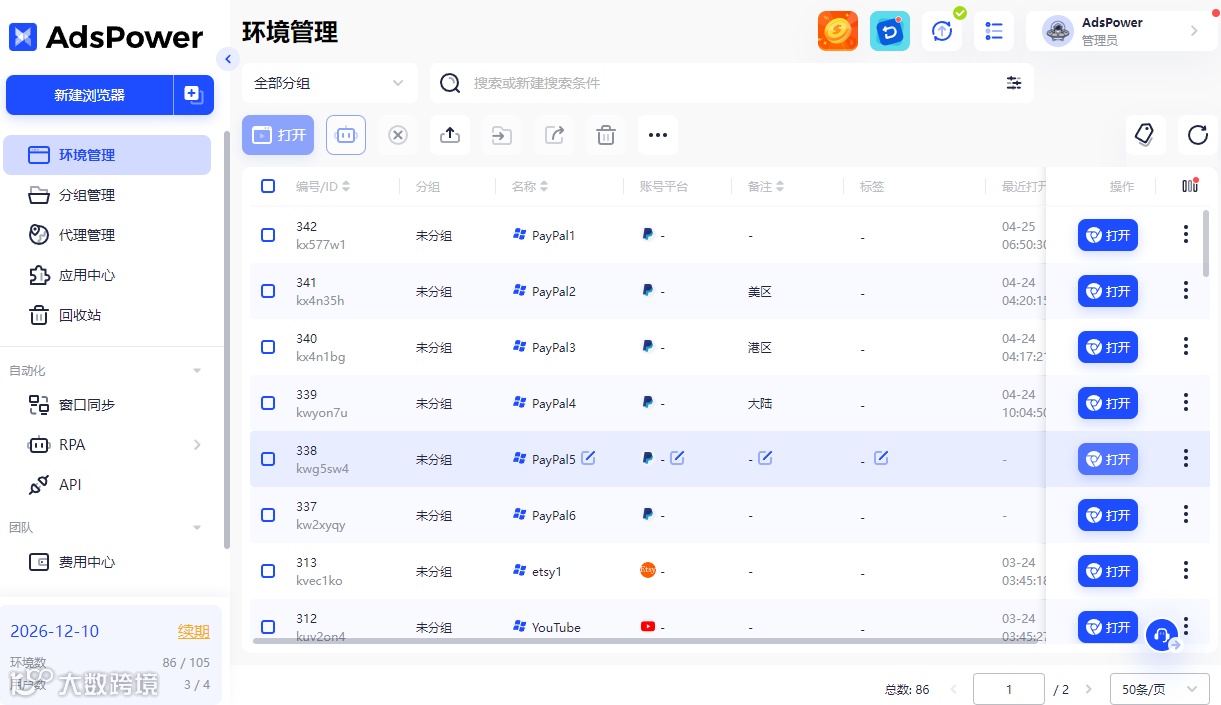The width and height of the screenshot is (1221, 705).
Task: Edit the name of PayPal5 with pencil icon
Action: coord(589,458)
